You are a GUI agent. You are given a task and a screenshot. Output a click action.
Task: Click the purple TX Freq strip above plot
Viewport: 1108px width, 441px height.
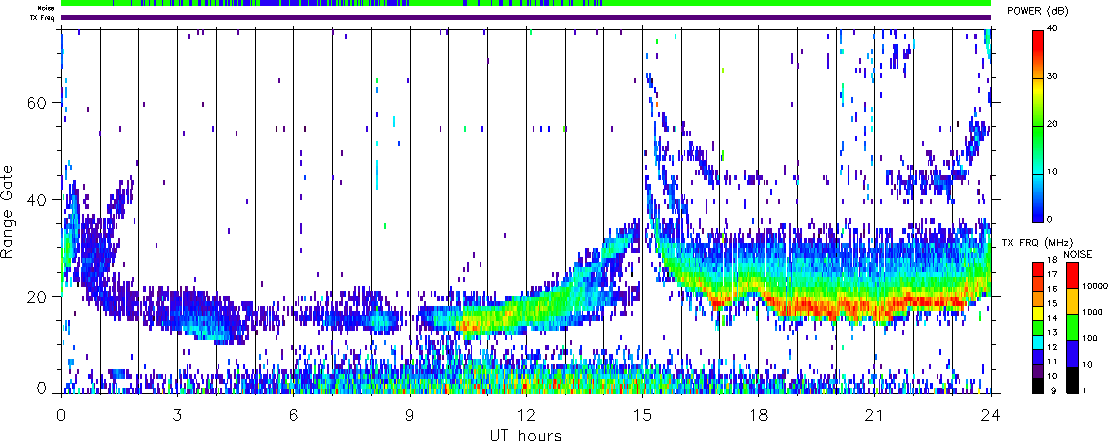coord(526,18)
